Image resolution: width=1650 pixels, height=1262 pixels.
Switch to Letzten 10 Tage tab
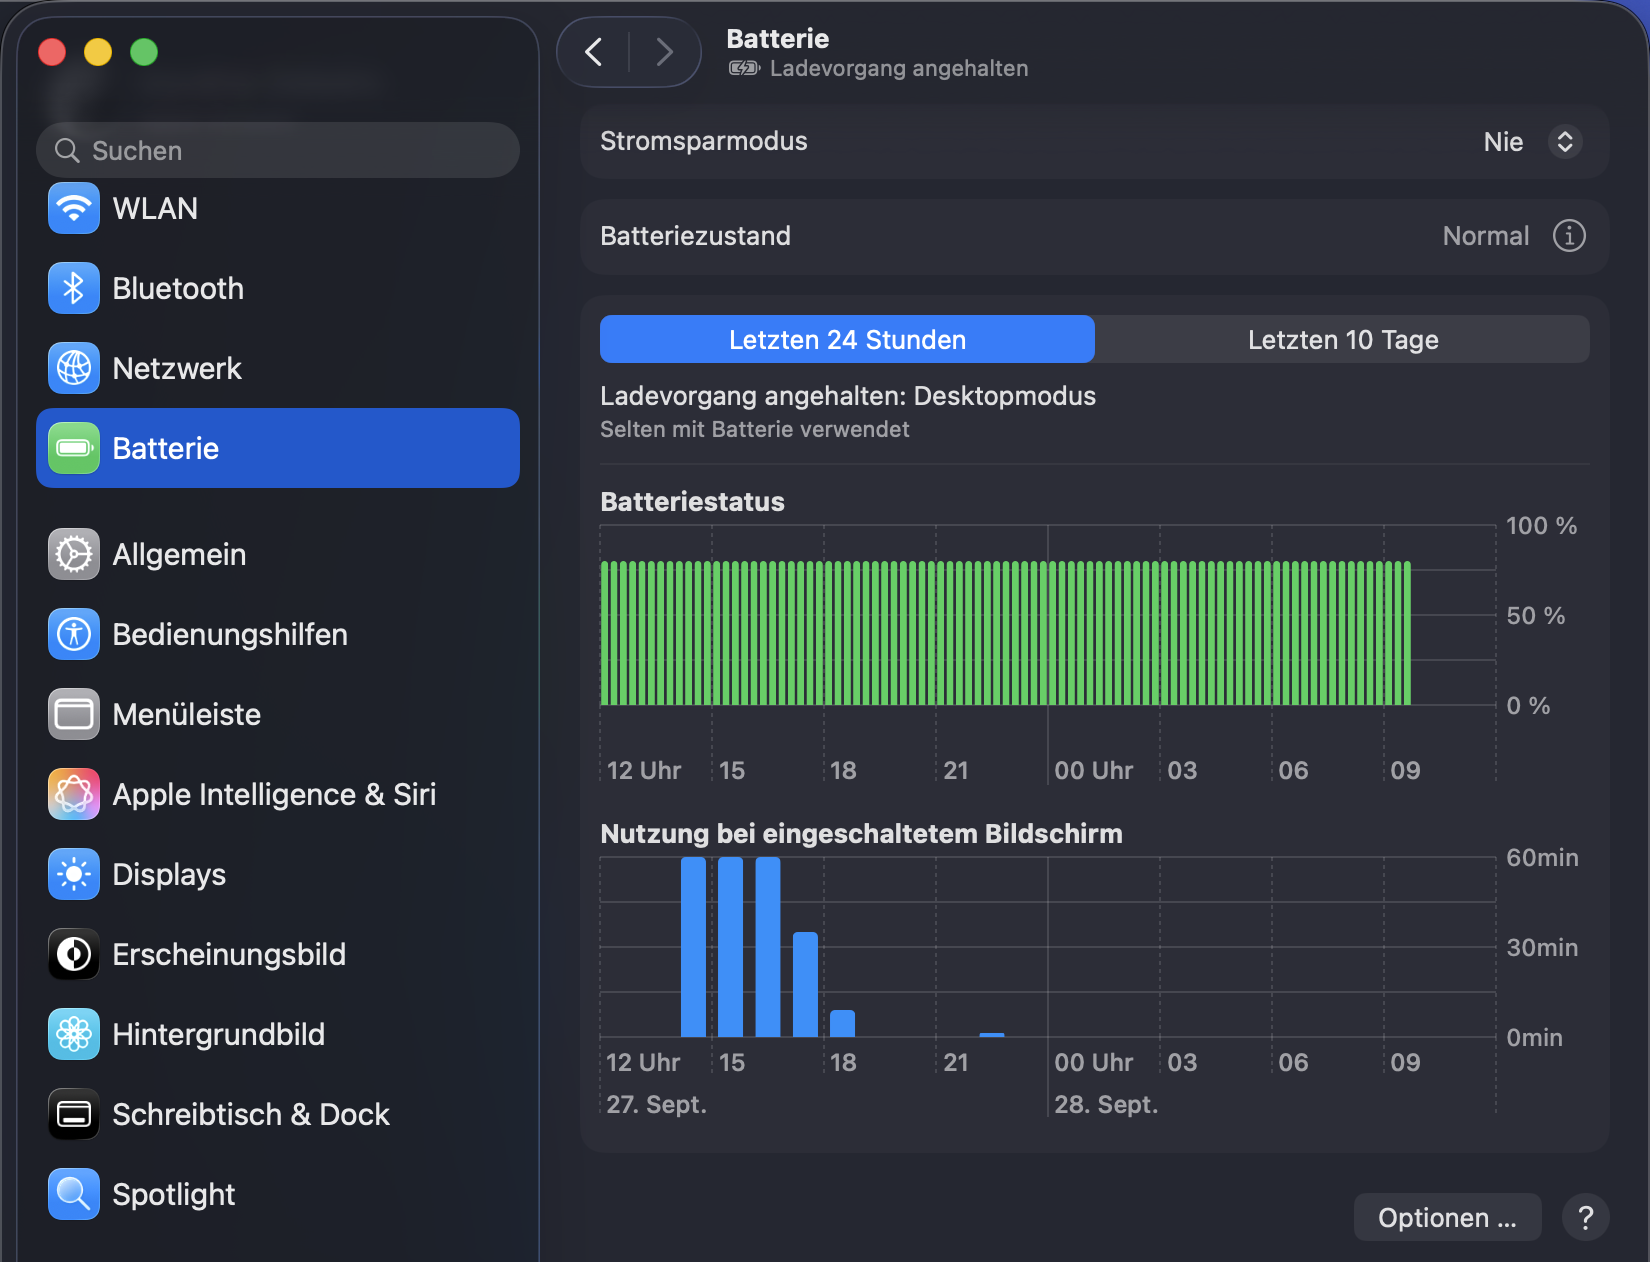click(1342, 340)
